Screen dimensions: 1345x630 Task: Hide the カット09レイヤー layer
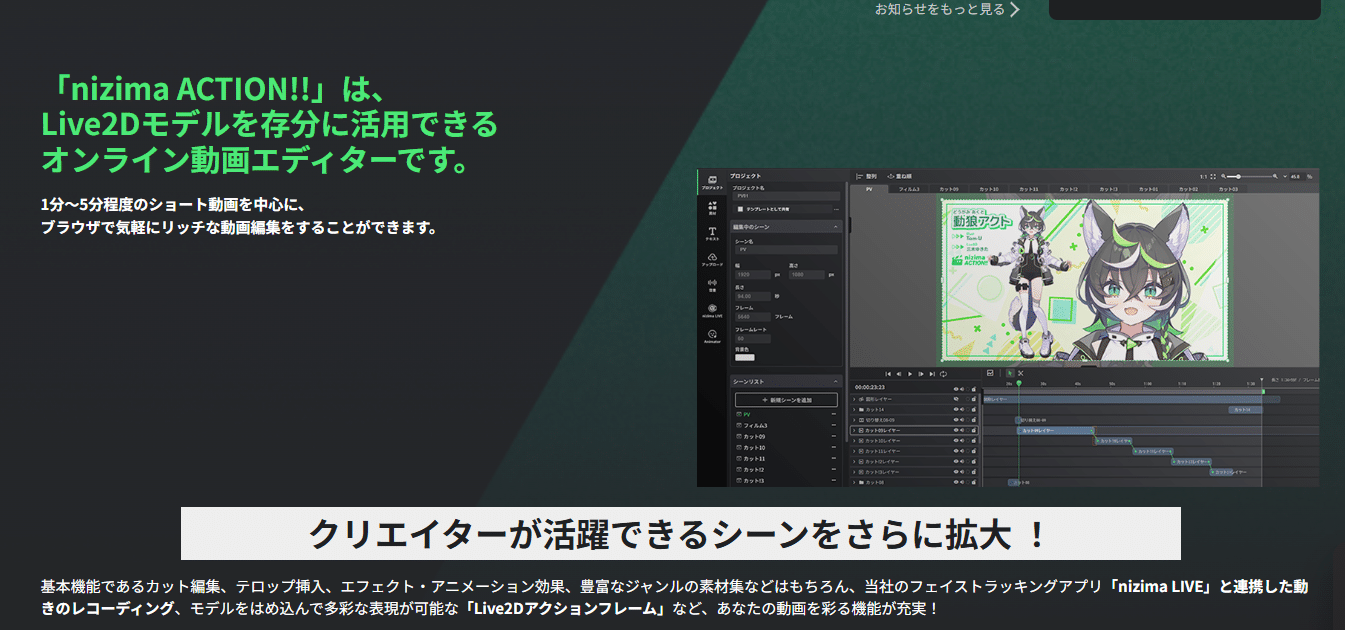pos(956,430)
